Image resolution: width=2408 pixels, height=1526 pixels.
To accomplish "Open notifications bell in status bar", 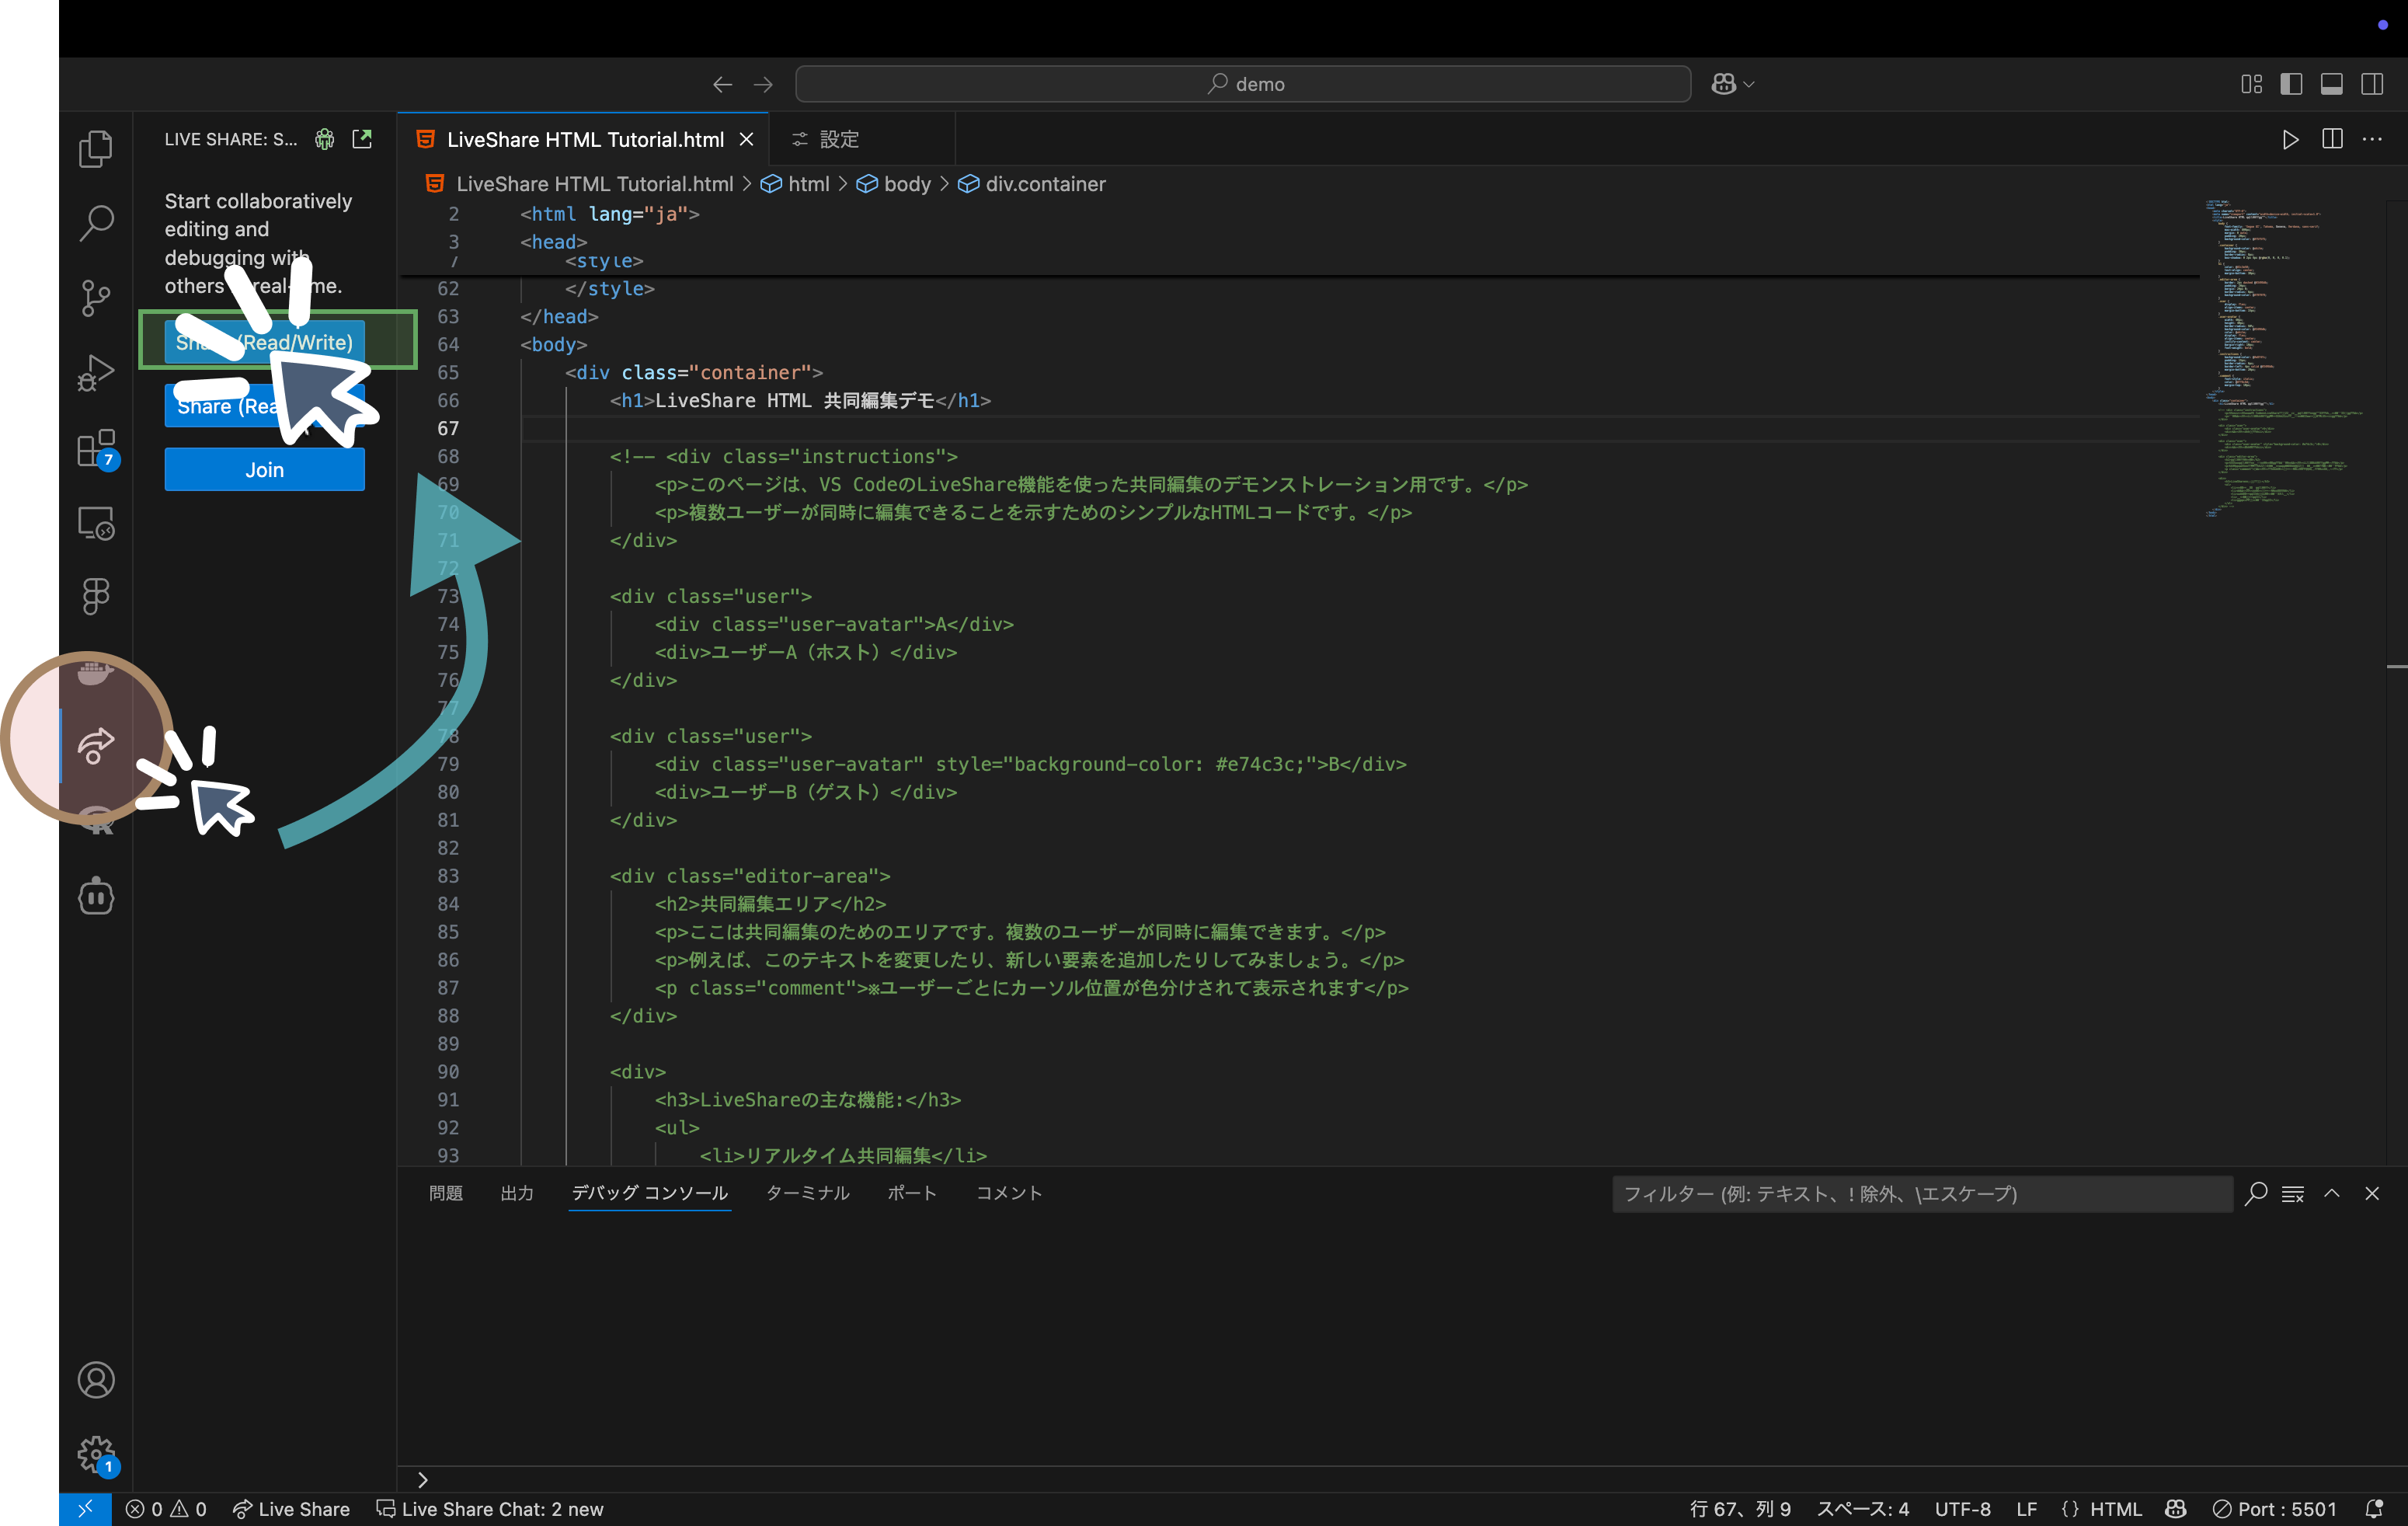I will 2374,1509.
